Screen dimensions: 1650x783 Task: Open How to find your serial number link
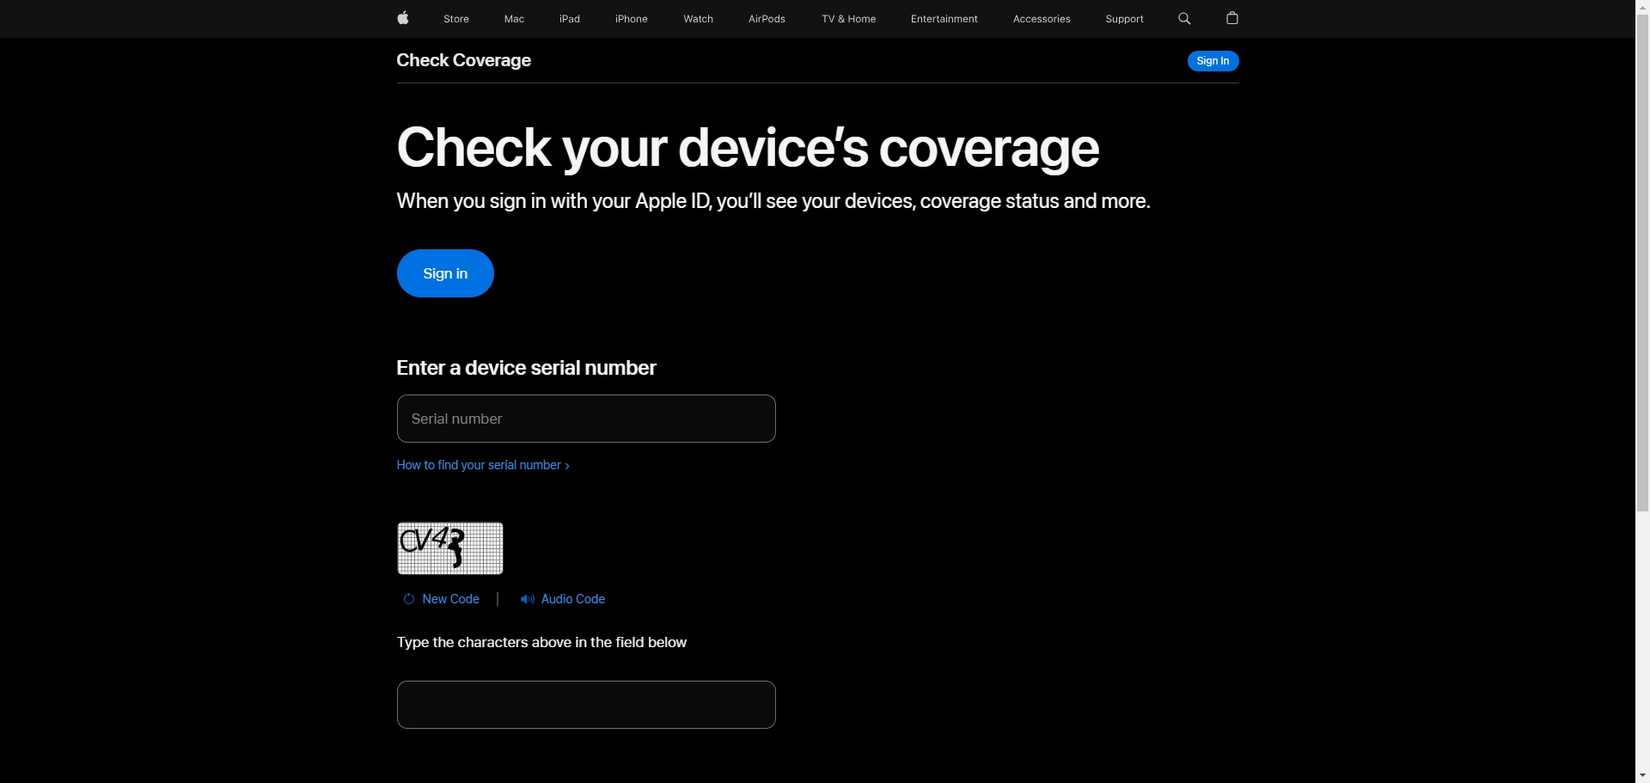(483, 465)
